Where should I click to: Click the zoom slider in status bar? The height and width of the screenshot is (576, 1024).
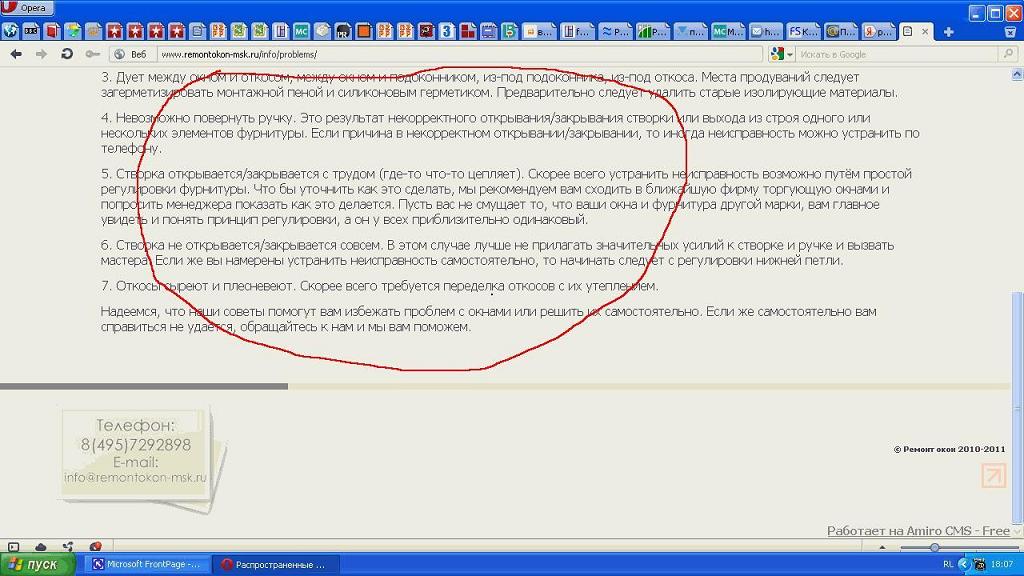click(959, 547)
